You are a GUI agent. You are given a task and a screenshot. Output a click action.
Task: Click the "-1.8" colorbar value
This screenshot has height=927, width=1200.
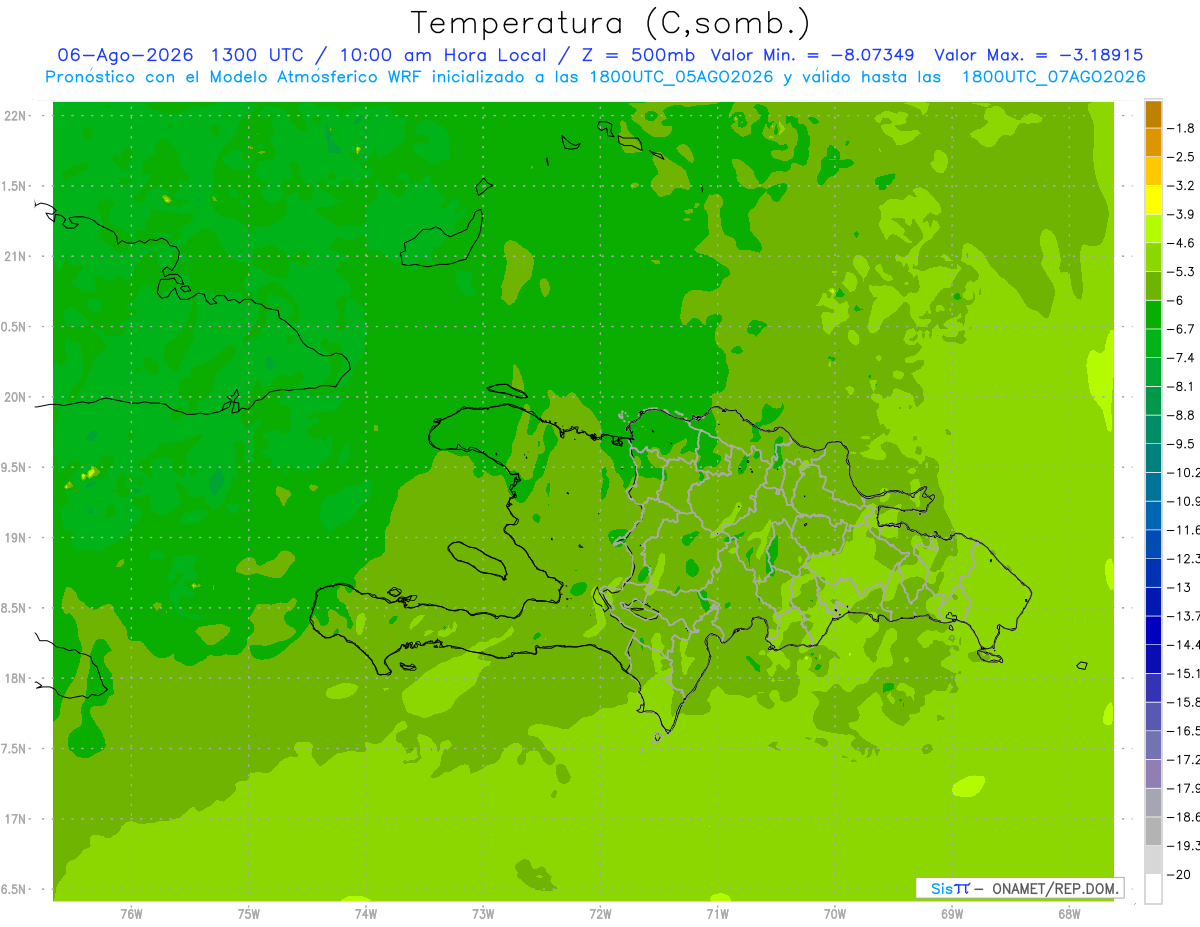pyautogui.click(x=1182, y=128)
